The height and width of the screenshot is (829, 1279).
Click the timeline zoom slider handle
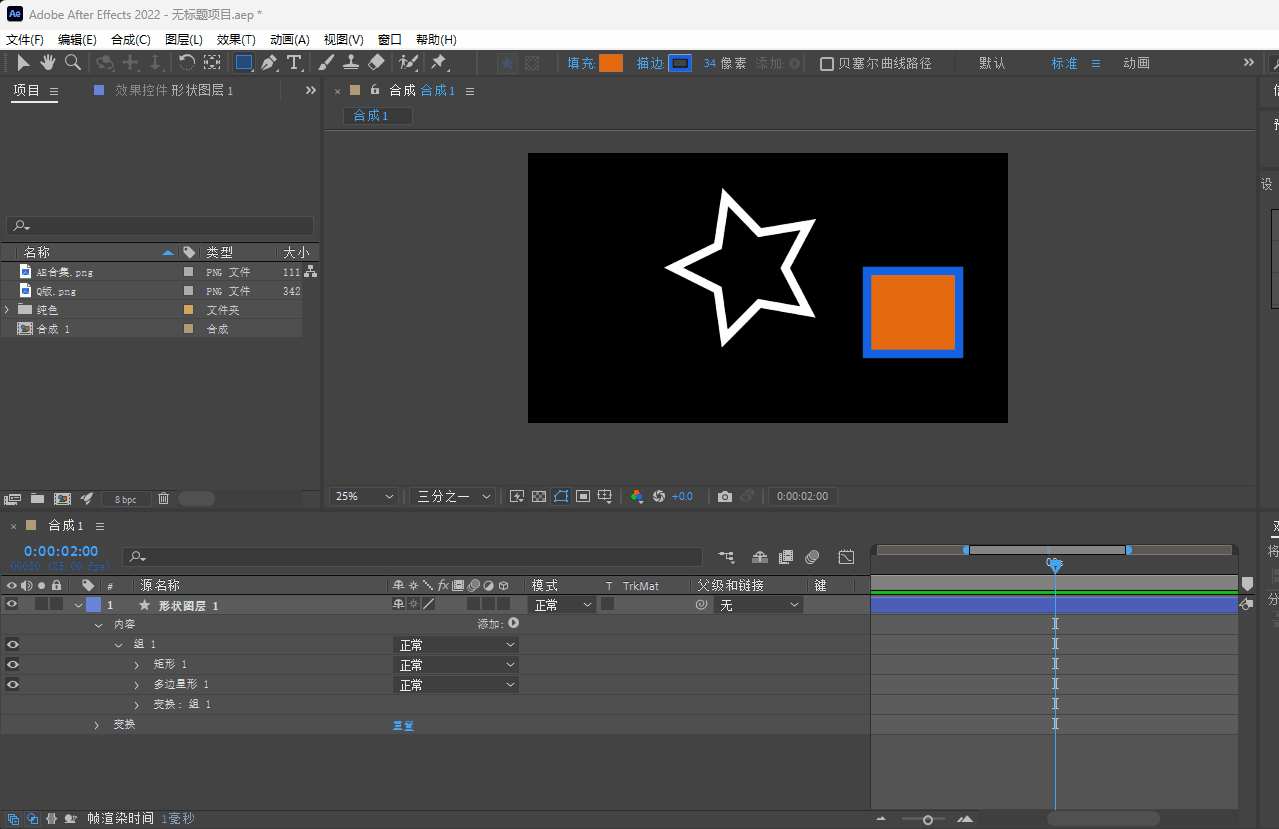click(928, 820)
